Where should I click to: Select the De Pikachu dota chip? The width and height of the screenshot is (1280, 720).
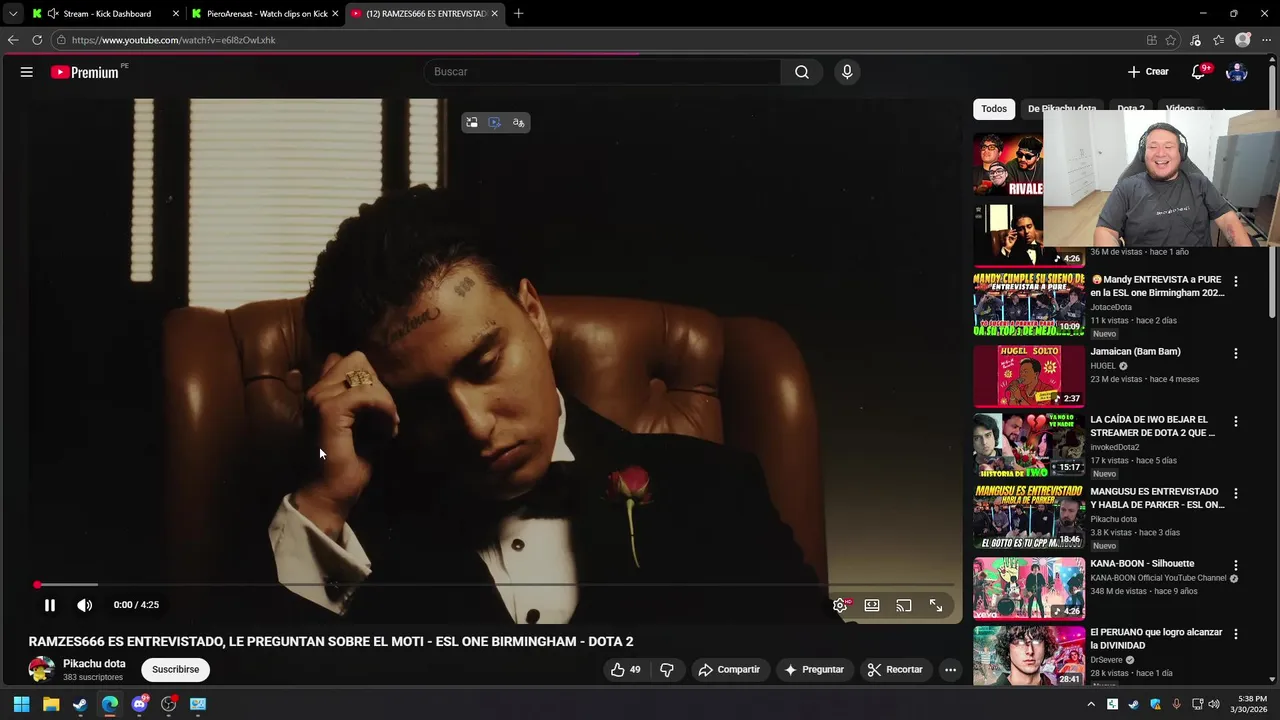pos(1061,109)
